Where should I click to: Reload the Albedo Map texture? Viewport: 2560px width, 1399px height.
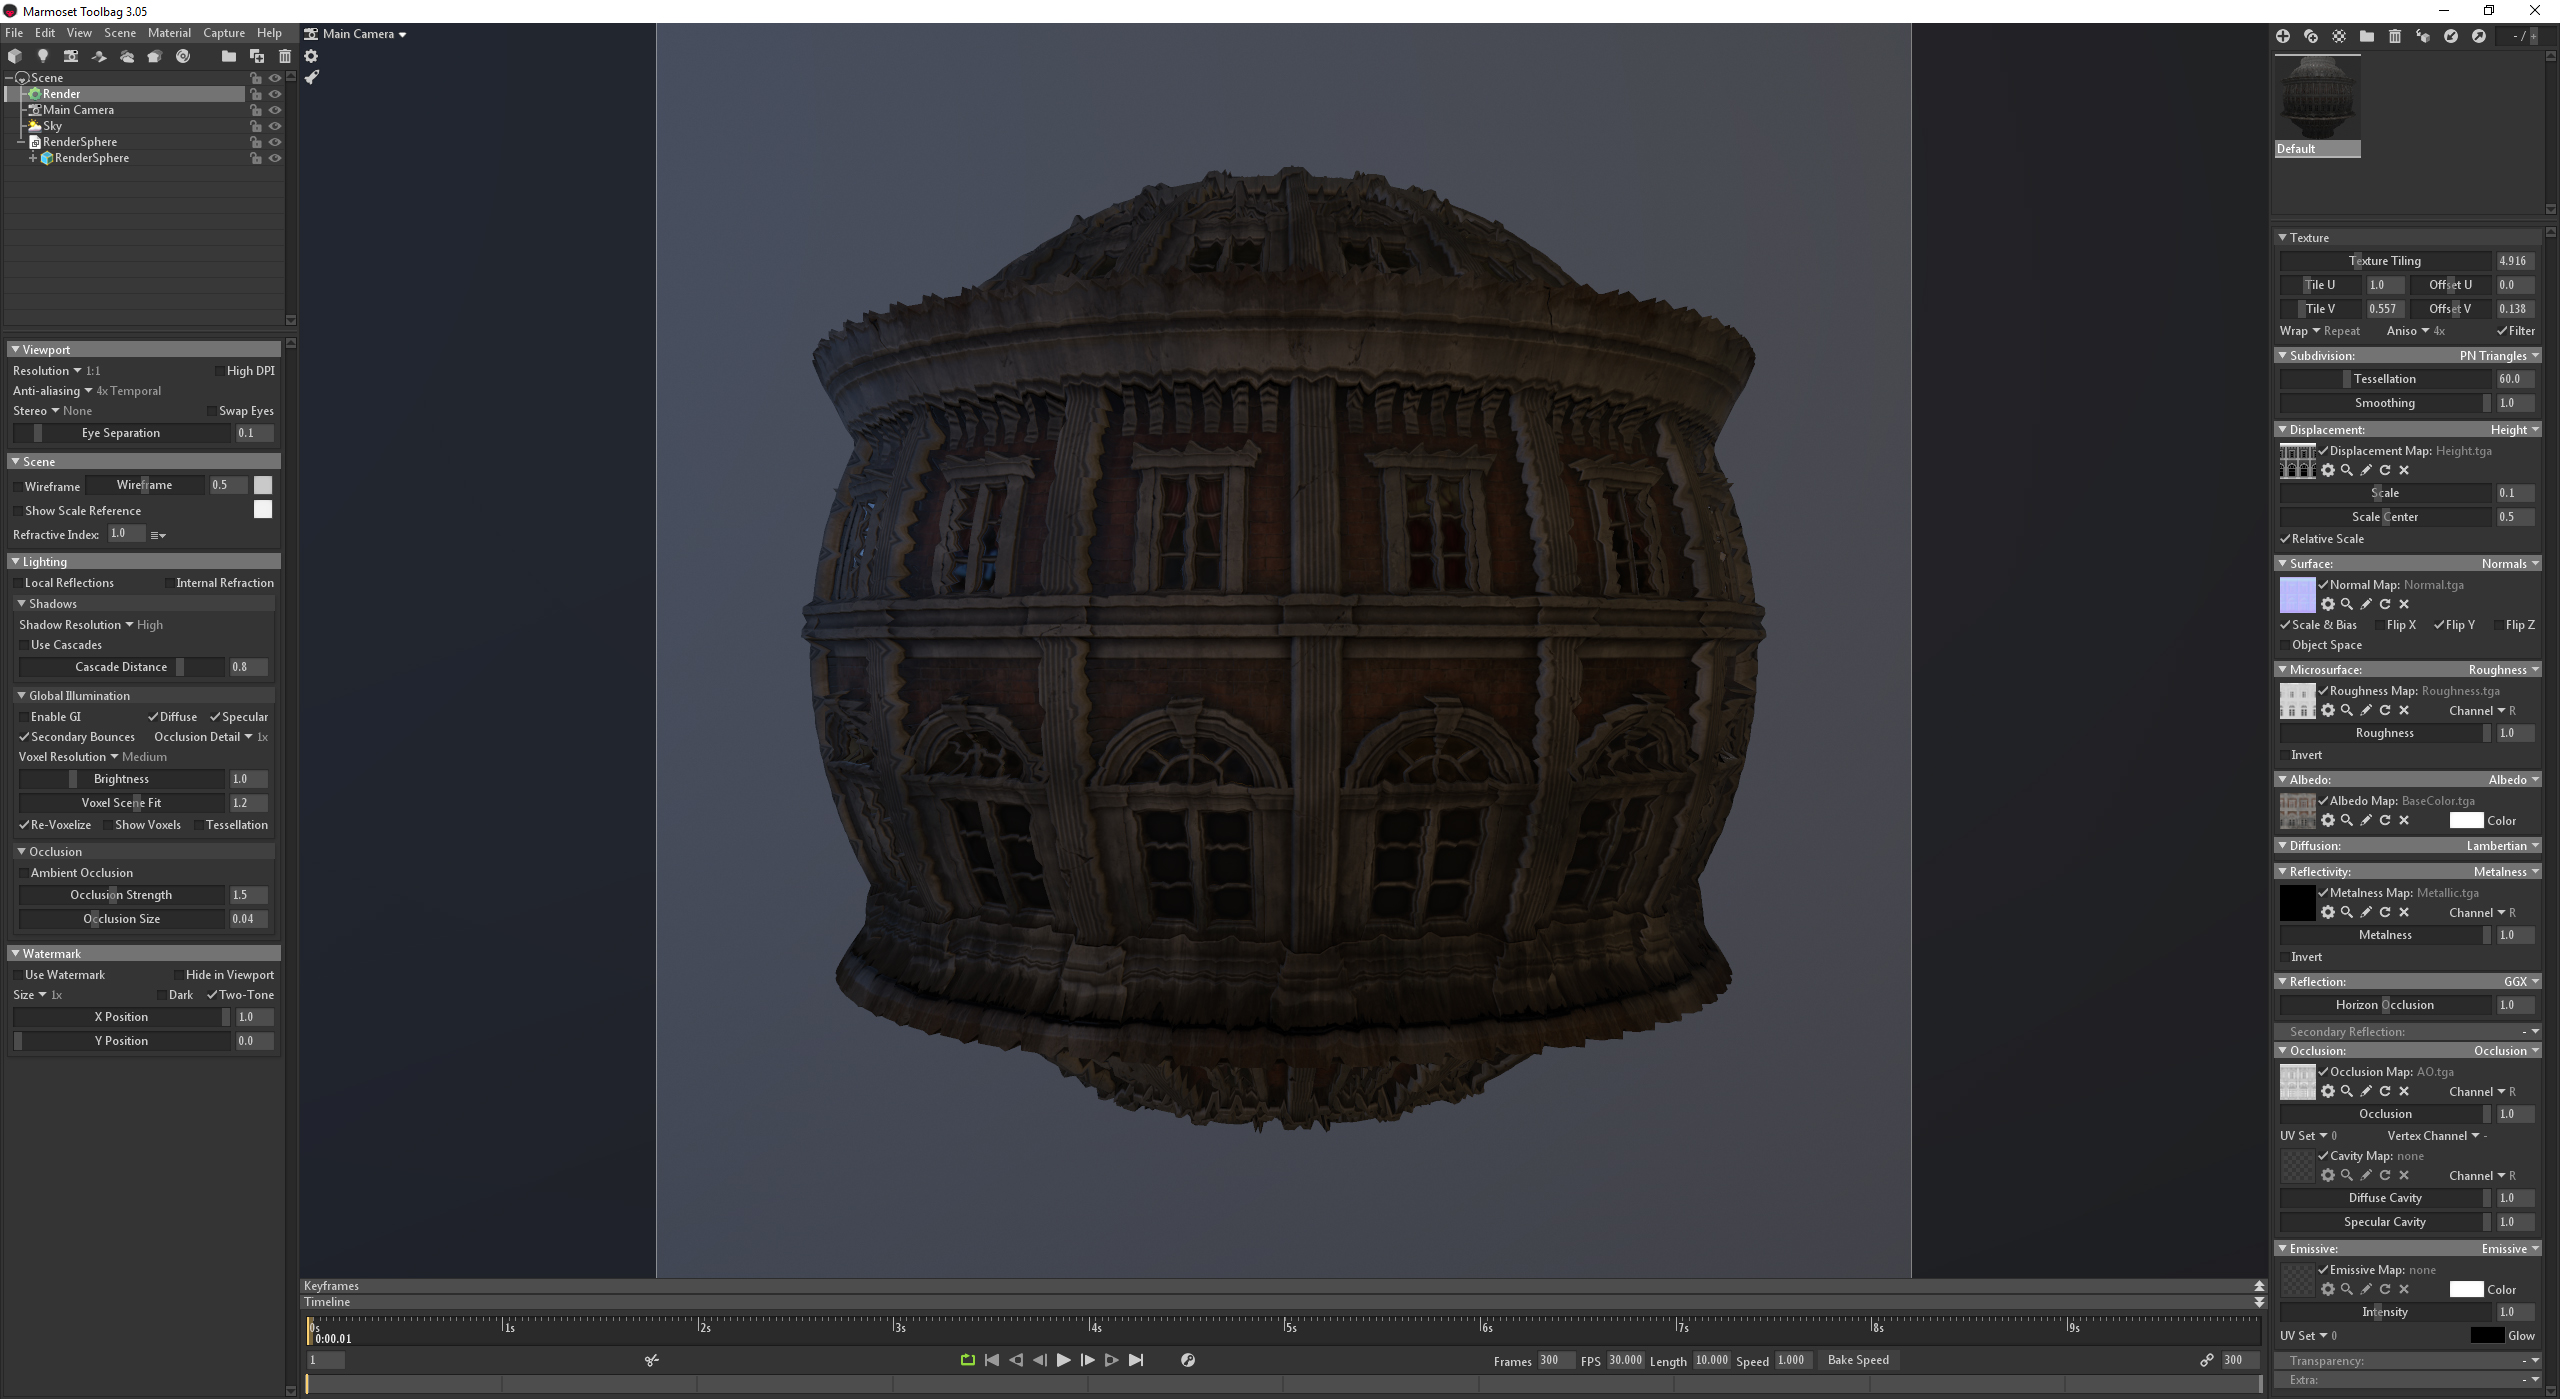point(2385,820)
